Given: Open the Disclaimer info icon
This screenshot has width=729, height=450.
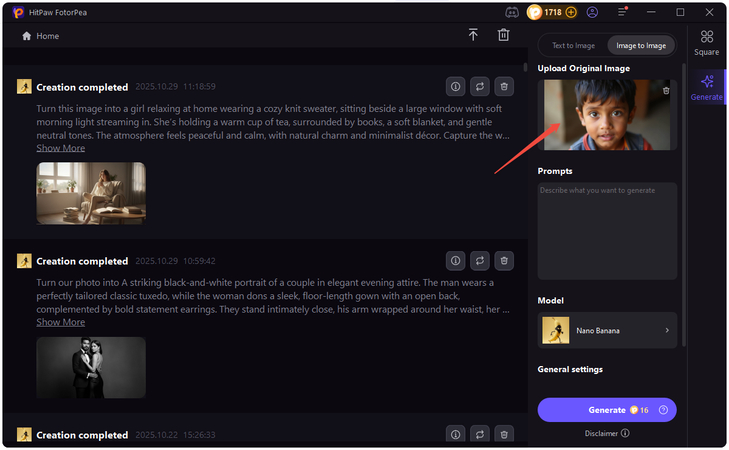Looking at the screenshot, I should pyautogui.click(x=625, y=433).
